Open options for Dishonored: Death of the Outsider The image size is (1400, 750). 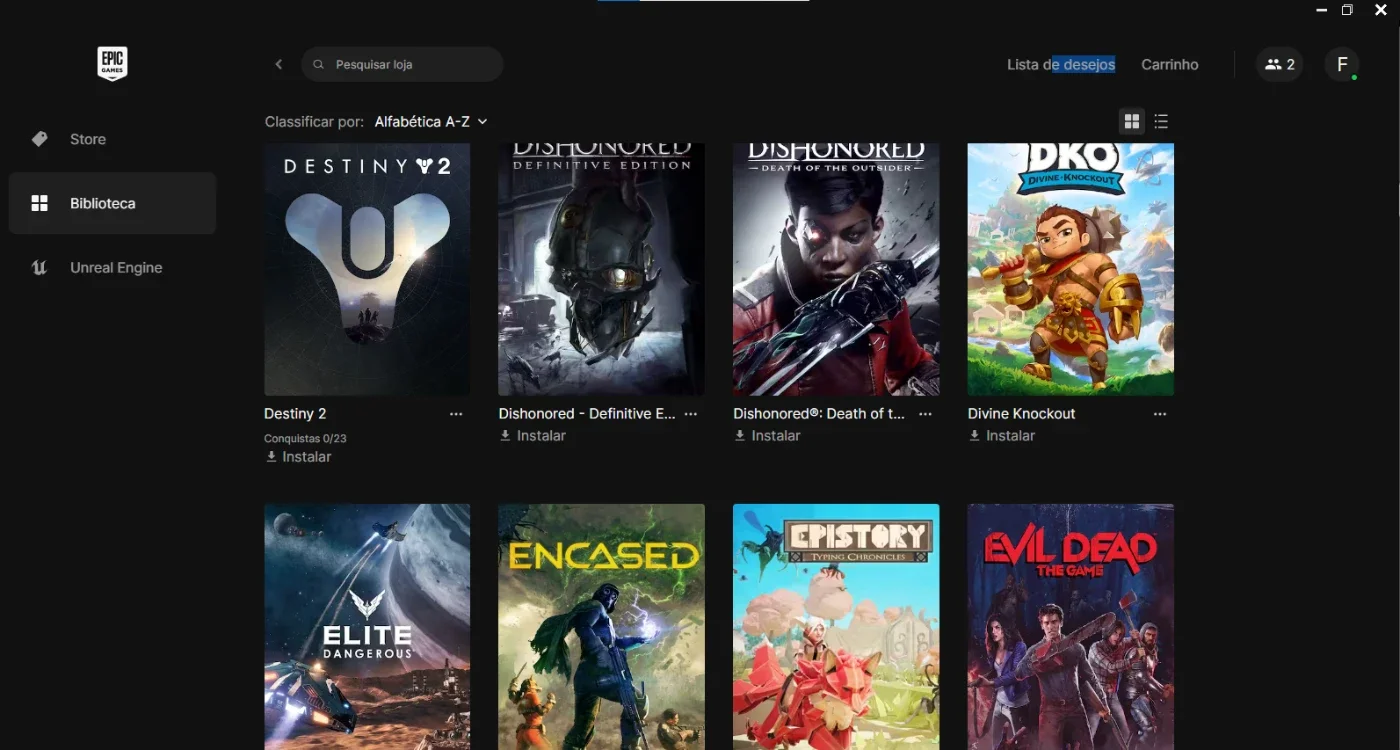click(925, 414)
